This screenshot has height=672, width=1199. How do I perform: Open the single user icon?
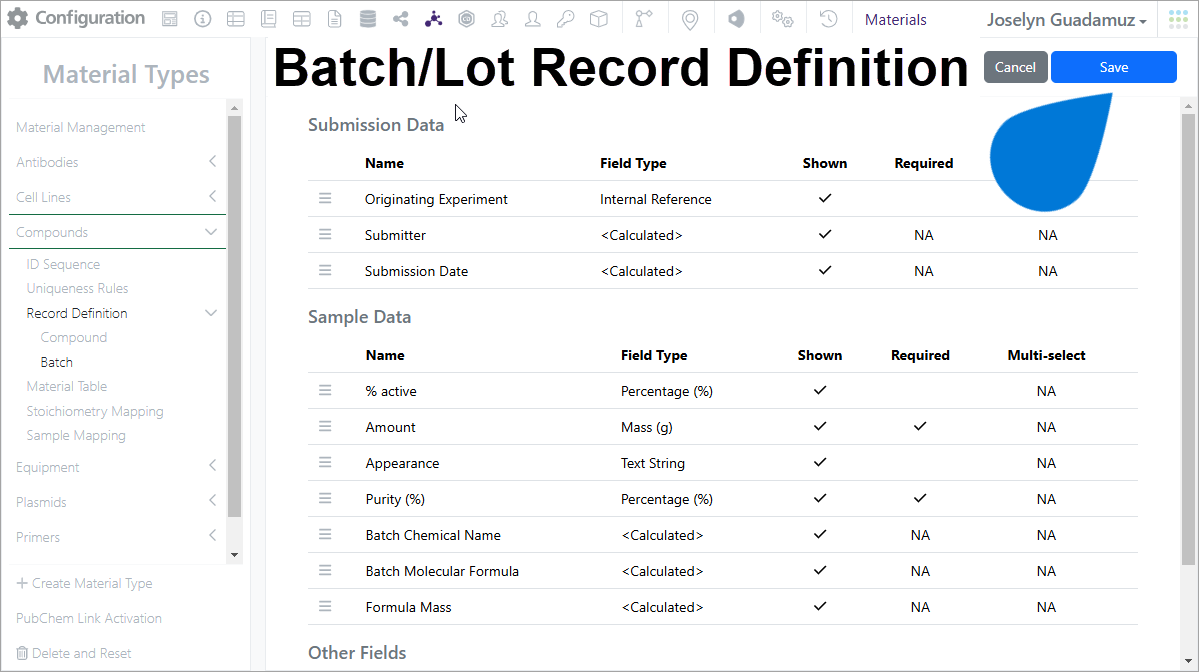pyautogui.click(x=532, y=20)
